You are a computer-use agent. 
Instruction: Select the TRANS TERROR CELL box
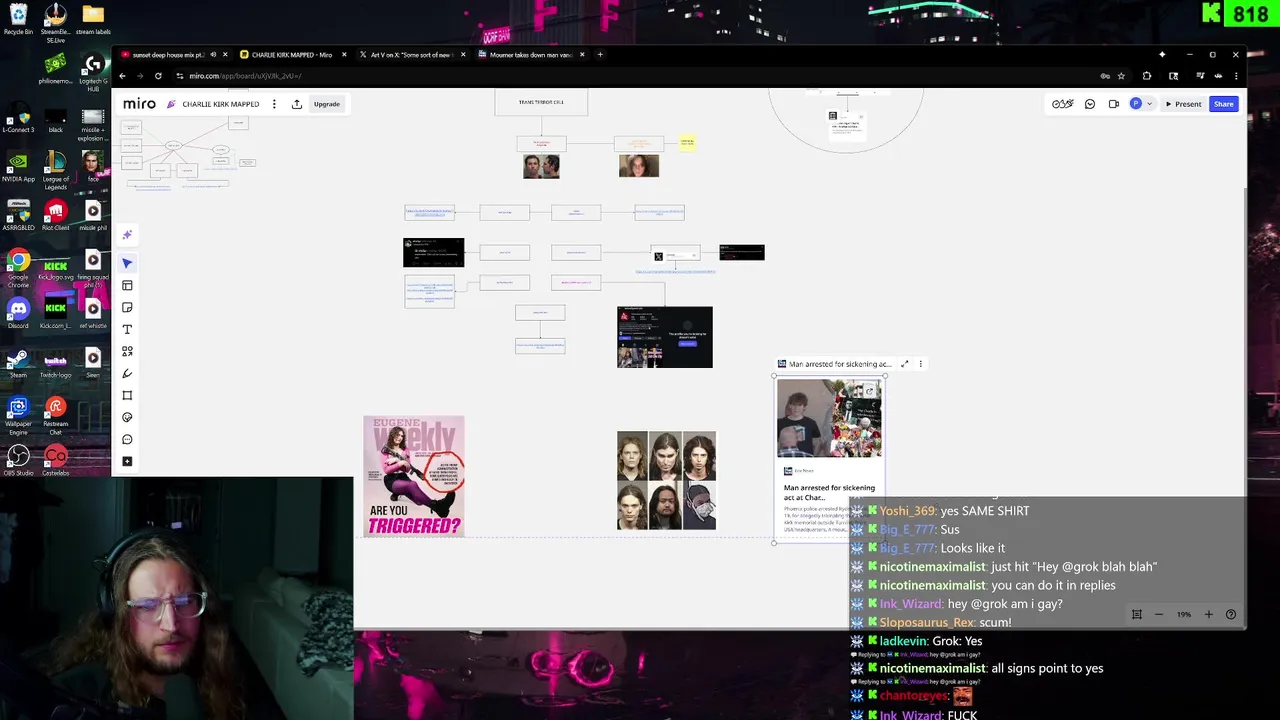click(541, 102)
